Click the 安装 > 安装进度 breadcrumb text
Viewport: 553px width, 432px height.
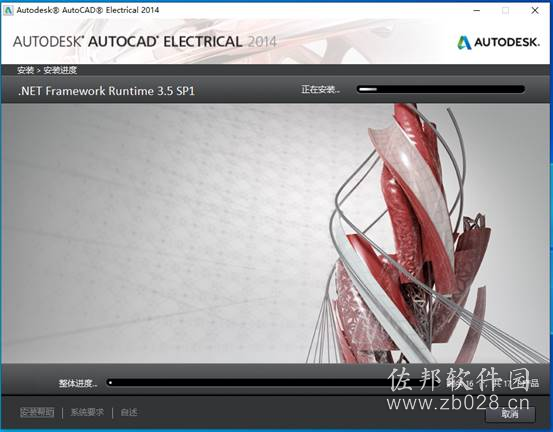(x=47, y=70)
